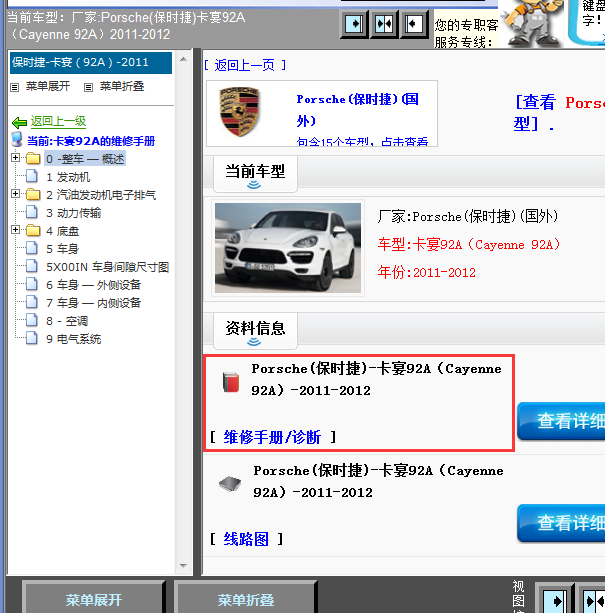The height and width of the screenshot is (613, 605).
Task: Select 7 车身 — 内侧设备 in tree
Action: pyautogui.click(x=93, y=303)
